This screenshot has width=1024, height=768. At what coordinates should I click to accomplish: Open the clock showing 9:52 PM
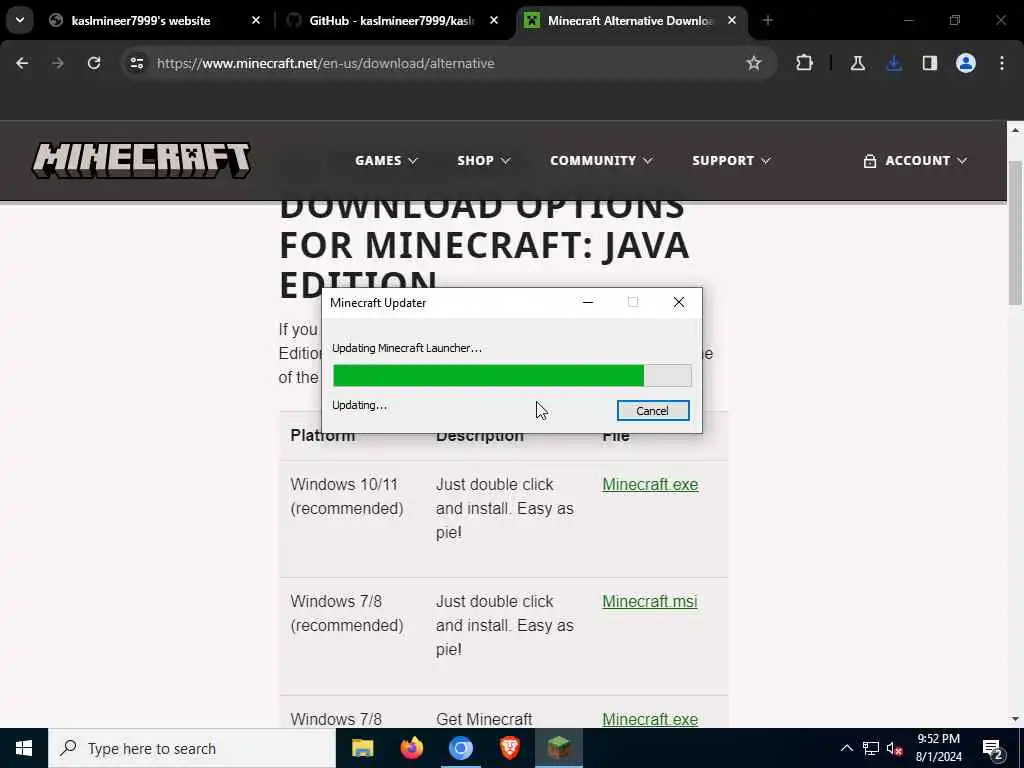tap(938, 748)
